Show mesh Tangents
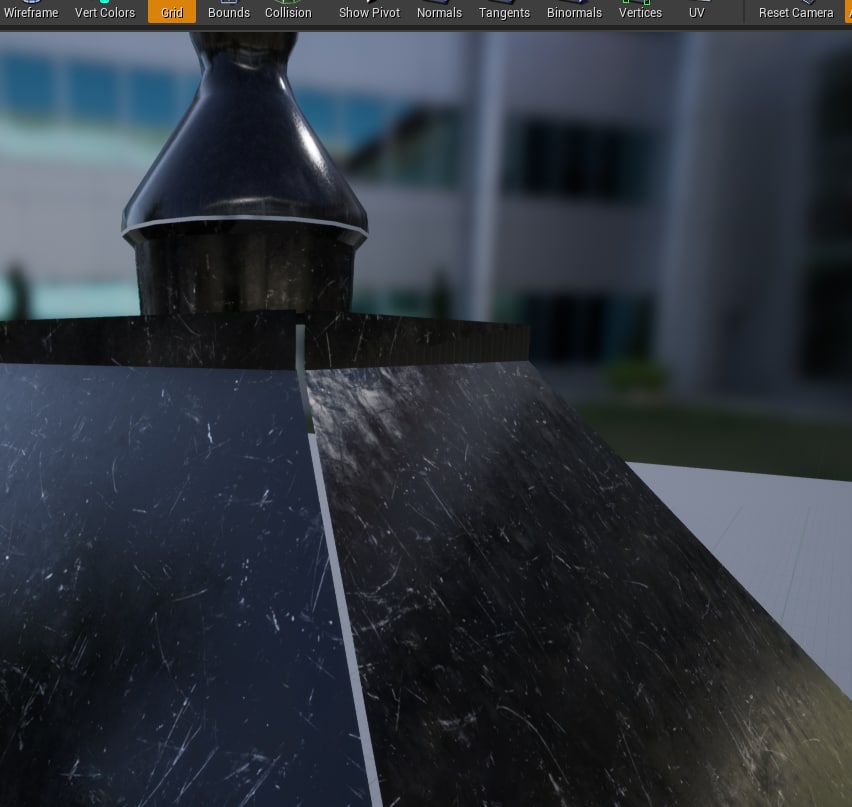This screenshot has height=807, width=852. click(504, 11)
